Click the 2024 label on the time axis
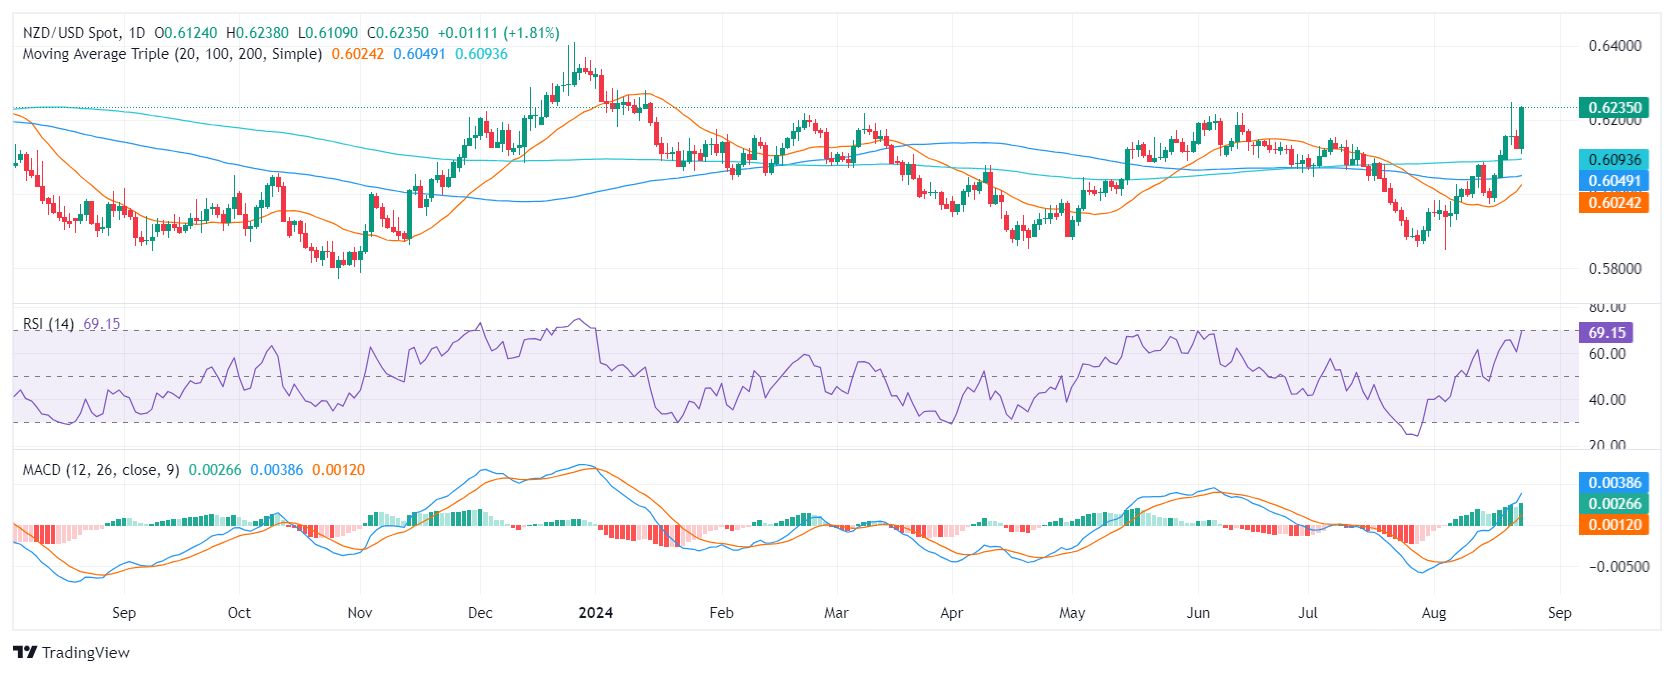1674x674 pixels. 596,613
